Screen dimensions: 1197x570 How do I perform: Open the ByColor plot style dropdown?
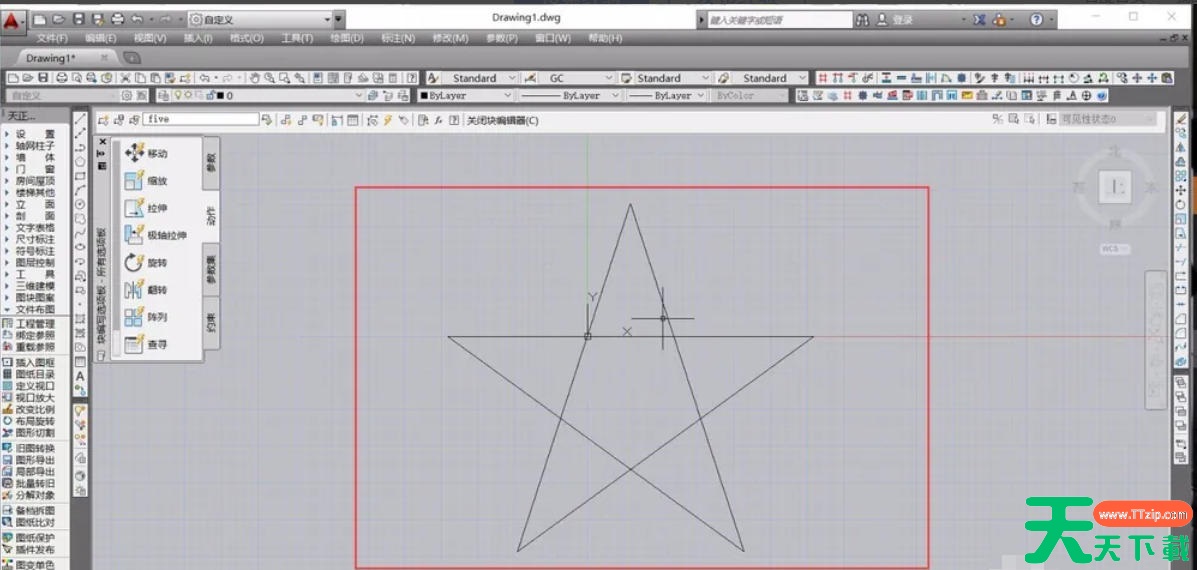point(750,95)
